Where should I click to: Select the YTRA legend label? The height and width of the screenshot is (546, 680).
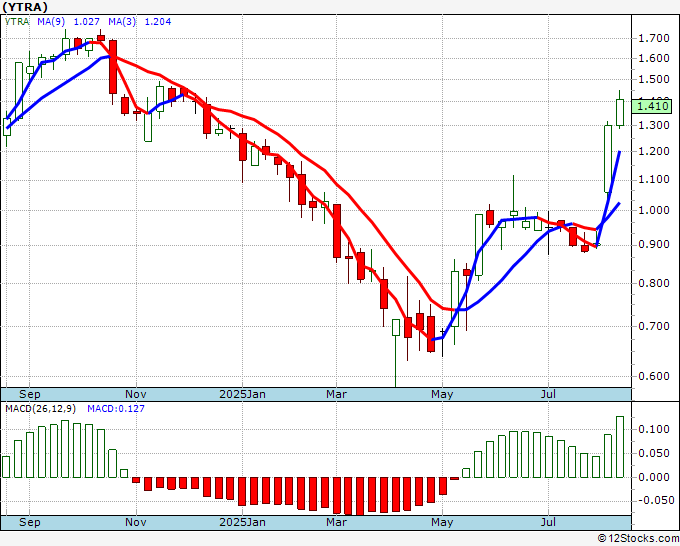click(17, 21)
